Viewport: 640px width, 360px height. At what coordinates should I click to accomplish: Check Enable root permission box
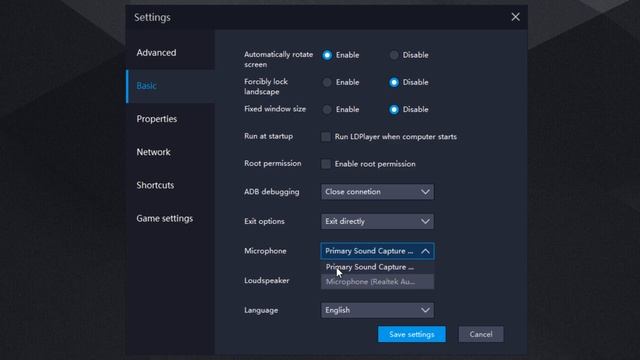[326, 164]
